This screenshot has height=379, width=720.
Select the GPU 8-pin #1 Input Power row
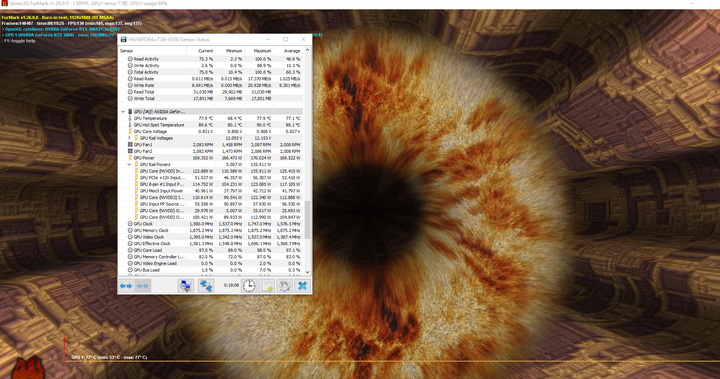click(211, 184)
